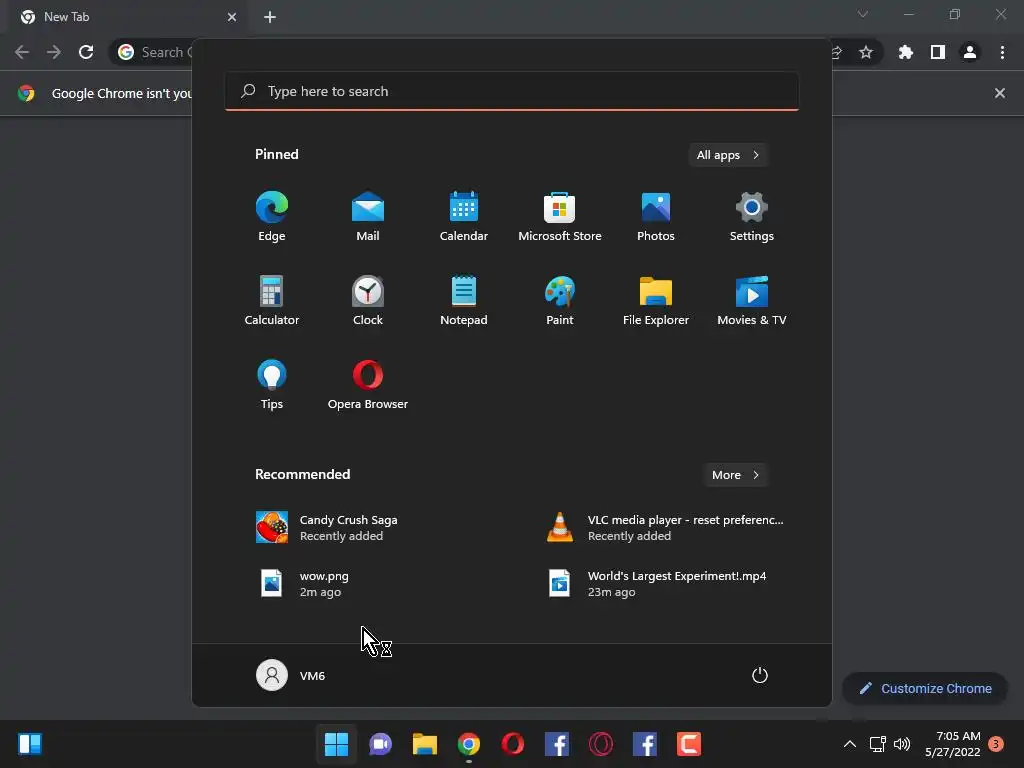The width and height of the screenshot is (1024, 768).
Task: Close the New Tab tab
Action: [x=232, y=17]
